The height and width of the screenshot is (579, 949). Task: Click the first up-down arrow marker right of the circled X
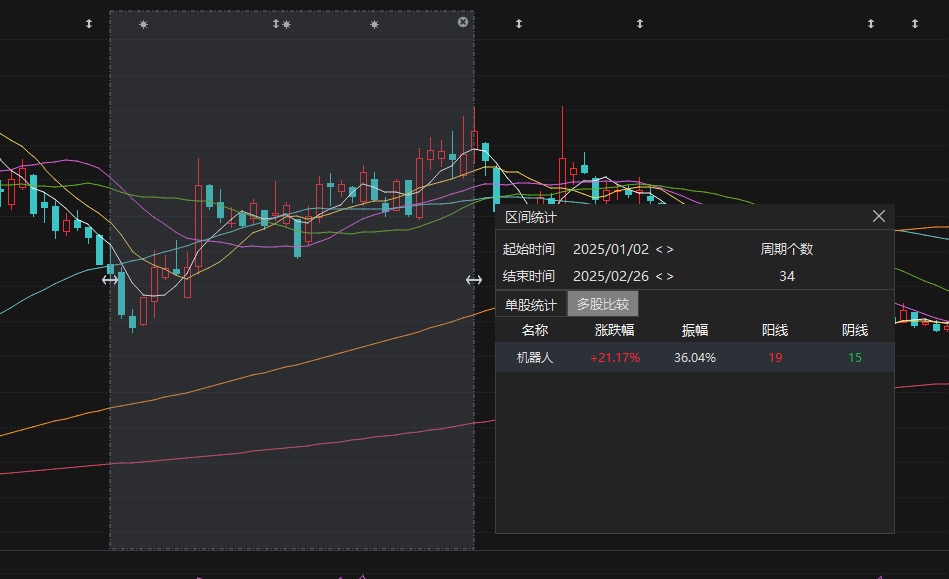[x=519, y=24]
